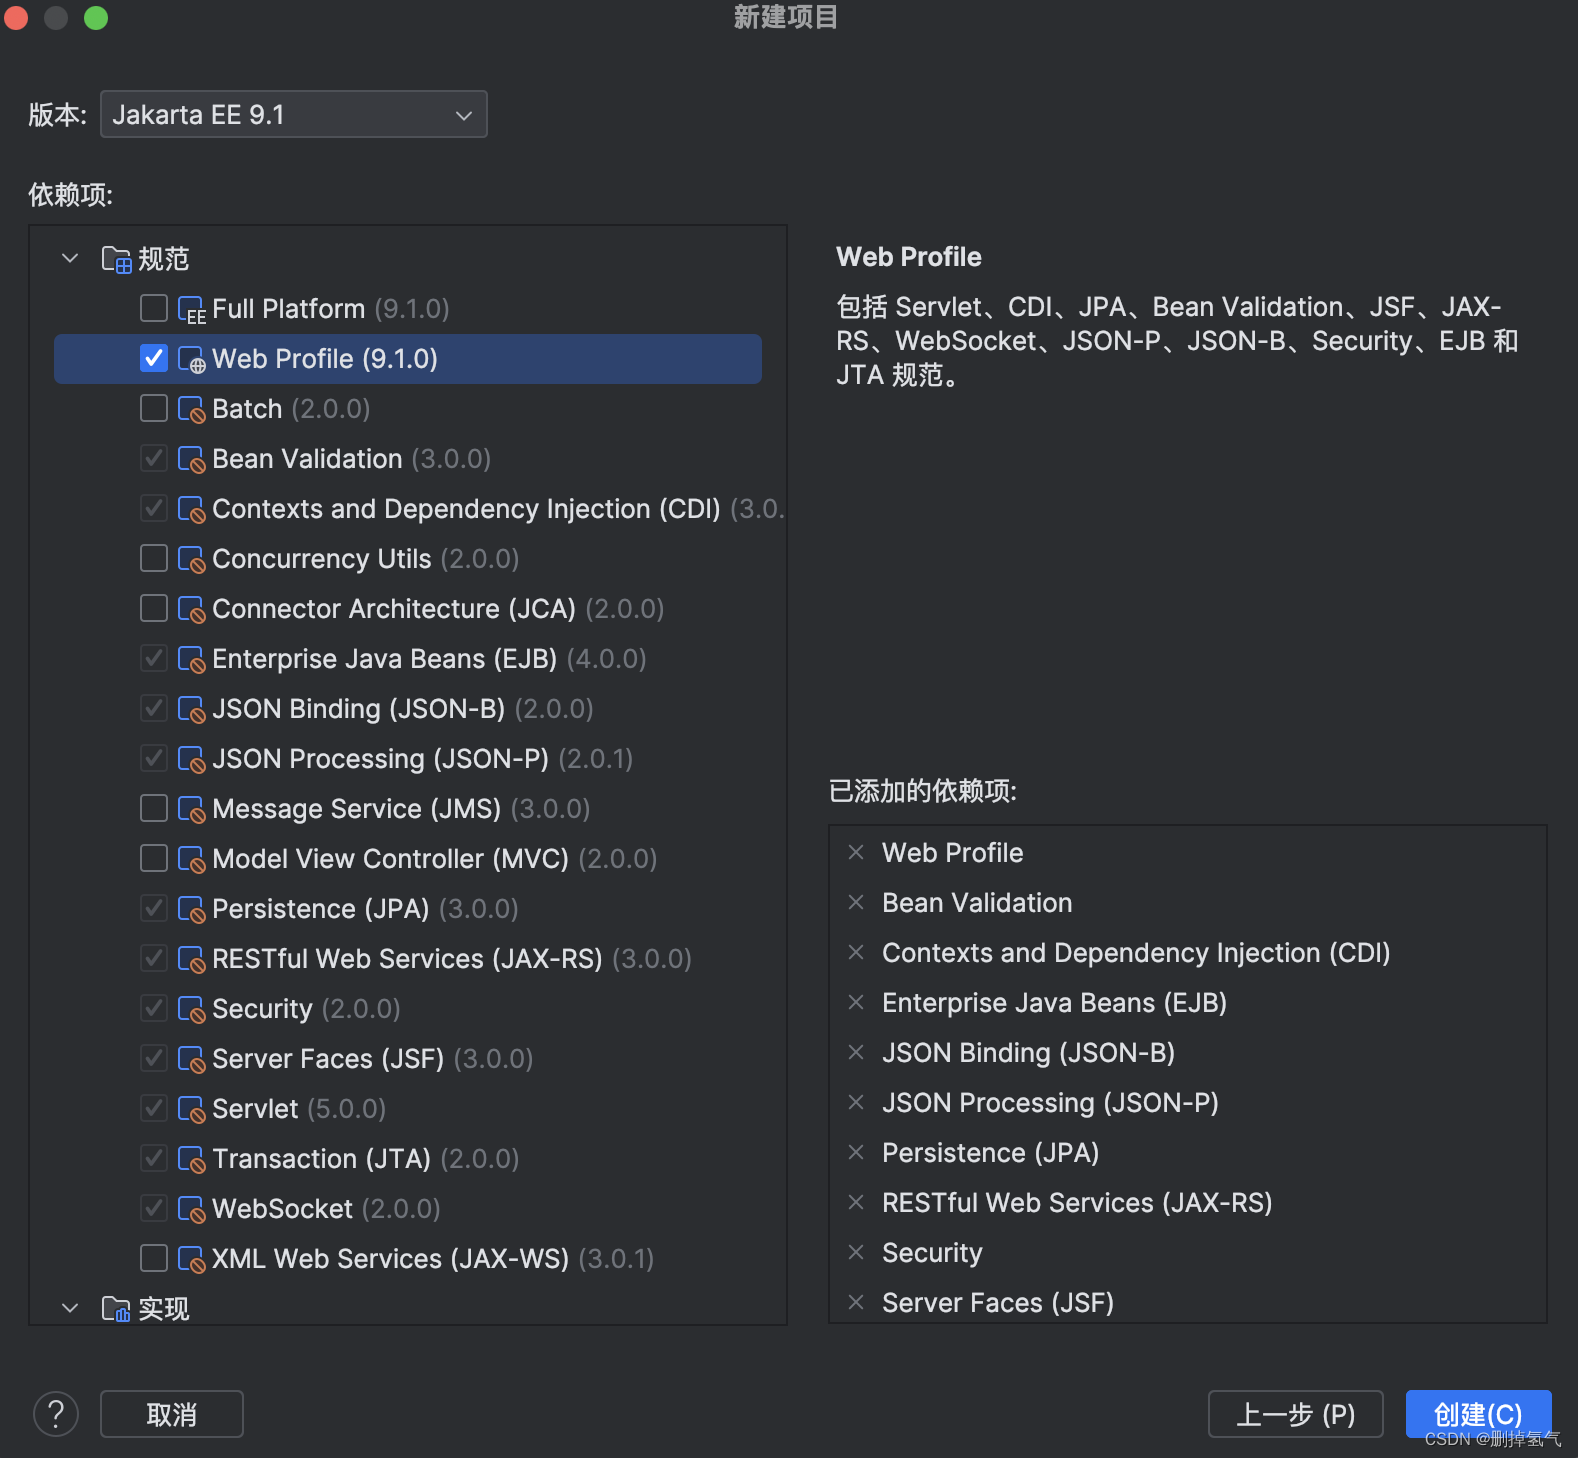Click the JSON Processing library icon
This screenshot has width=1578, height=1458.
192,760
